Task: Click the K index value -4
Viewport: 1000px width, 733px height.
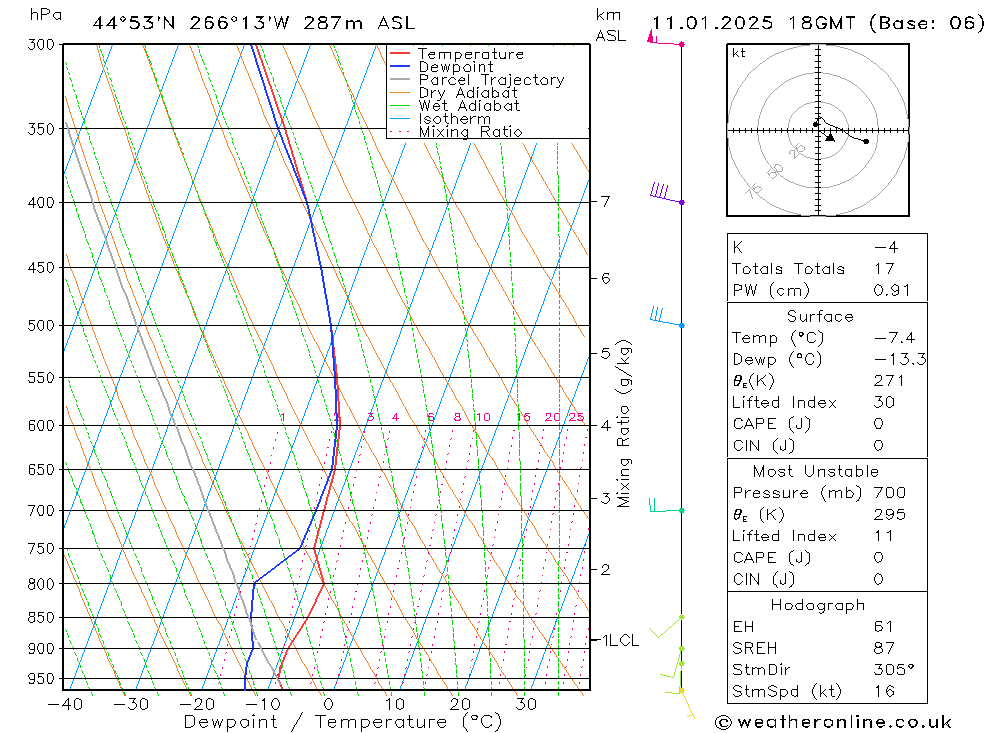Action: click(x=886, y=248)
